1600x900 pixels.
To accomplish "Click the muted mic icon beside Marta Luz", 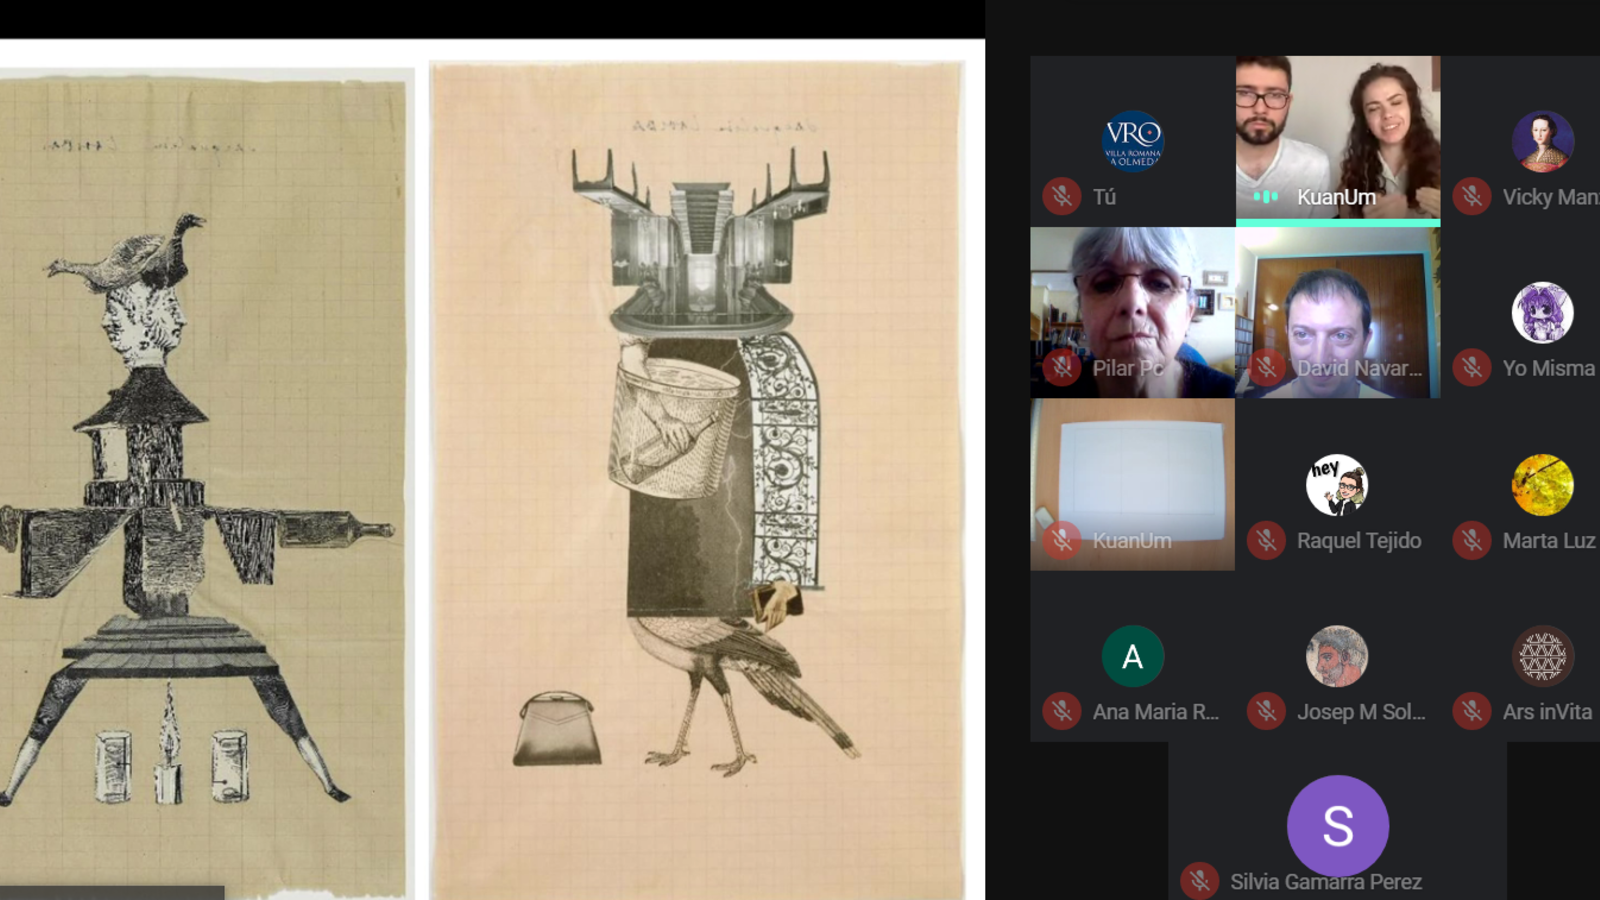I will pyautogui.click(x=1472, y=540).
